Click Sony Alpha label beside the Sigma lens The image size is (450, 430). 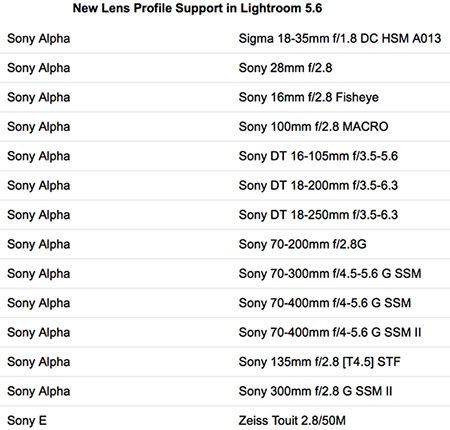39,39
